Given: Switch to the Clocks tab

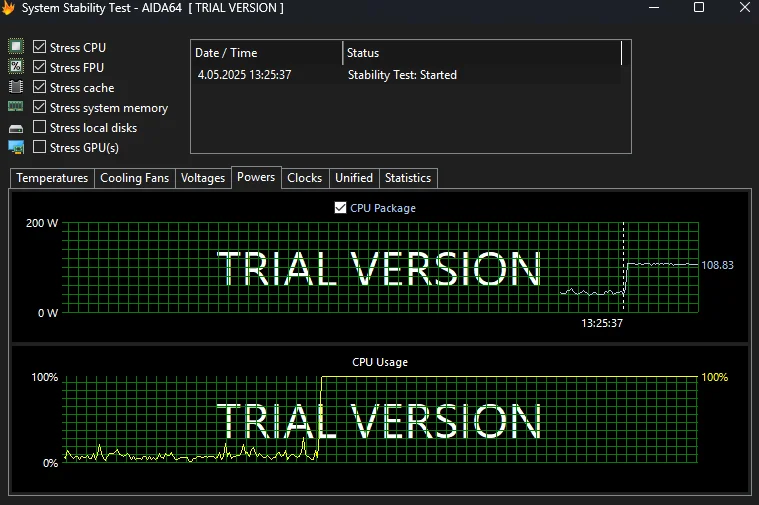Looking at the screenshot, I should 304,178.
